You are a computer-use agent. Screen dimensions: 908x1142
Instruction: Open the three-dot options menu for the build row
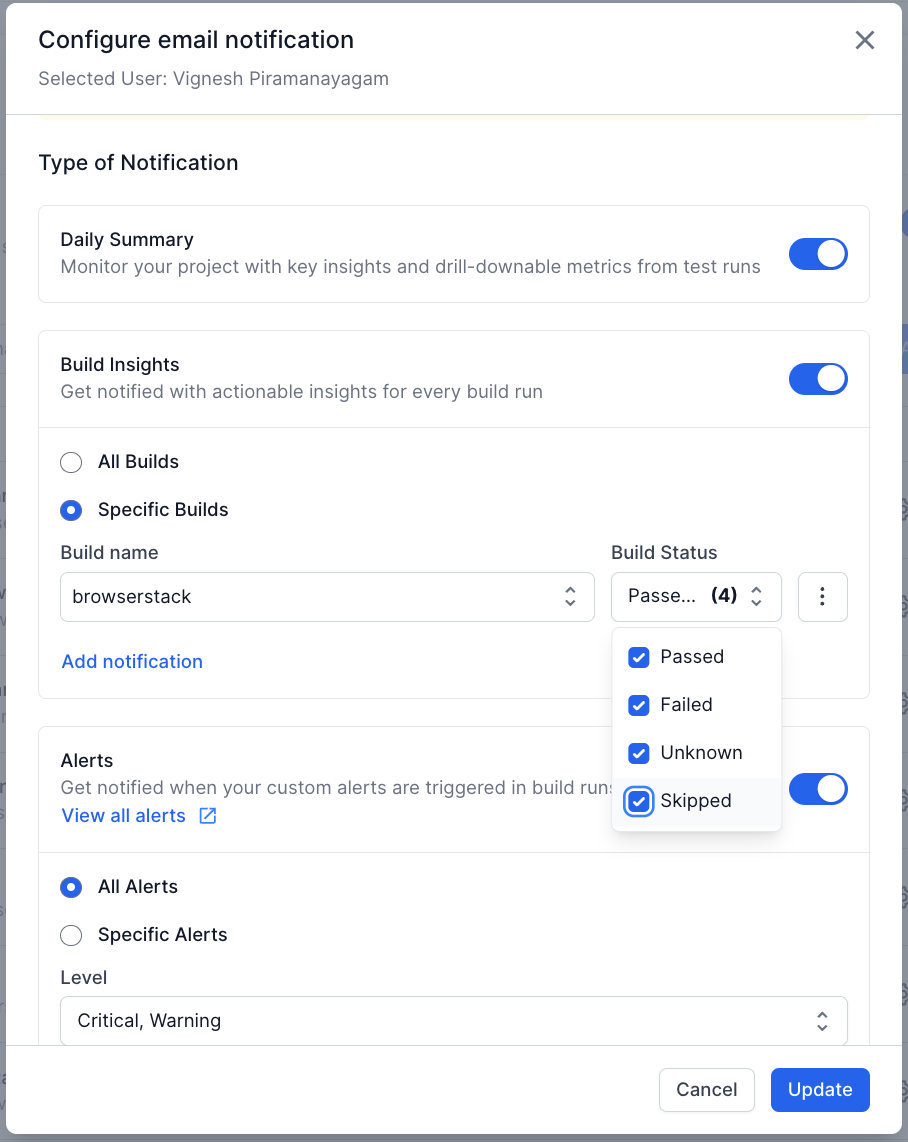(x=822, y=597)
